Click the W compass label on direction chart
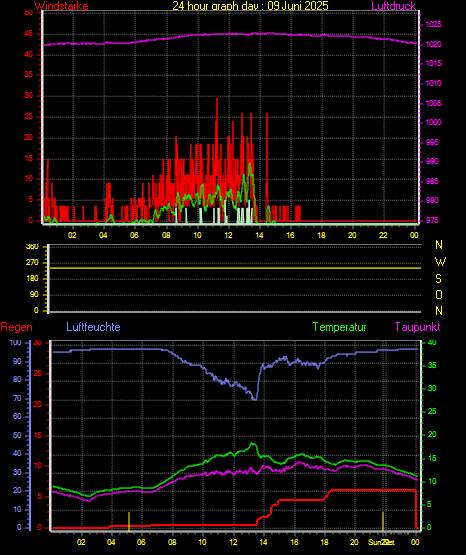This screenshot has height=555, width=466. [440, 262]
